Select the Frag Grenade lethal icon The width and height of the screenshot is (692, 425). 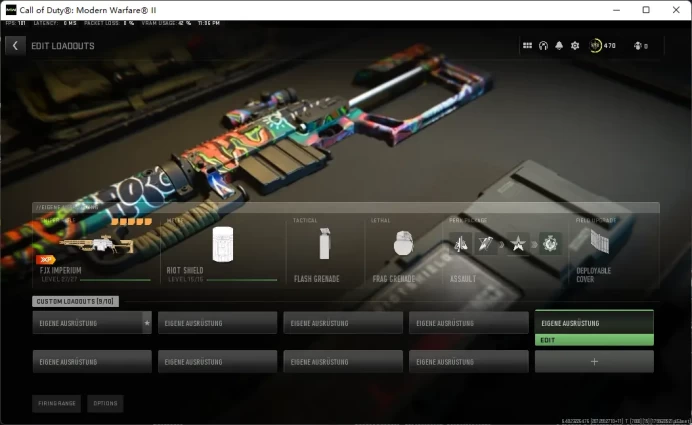pyautogui.click(x=403, y=243)
